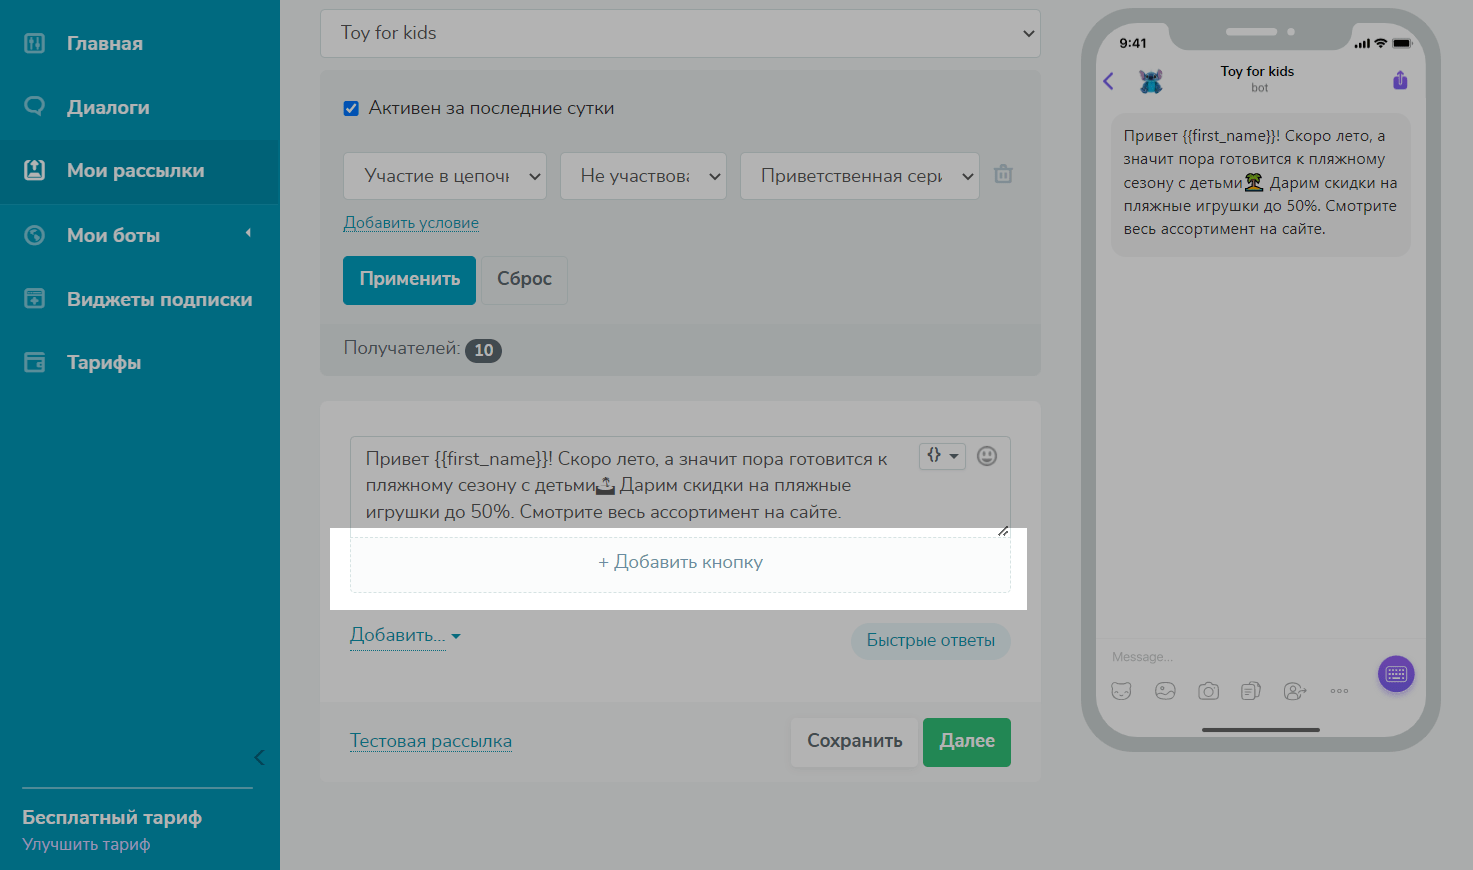The height and width of the screenshot is (870, 1473).
Task: Expand the variables insert {} dropdown
Action: coord(942,456)
